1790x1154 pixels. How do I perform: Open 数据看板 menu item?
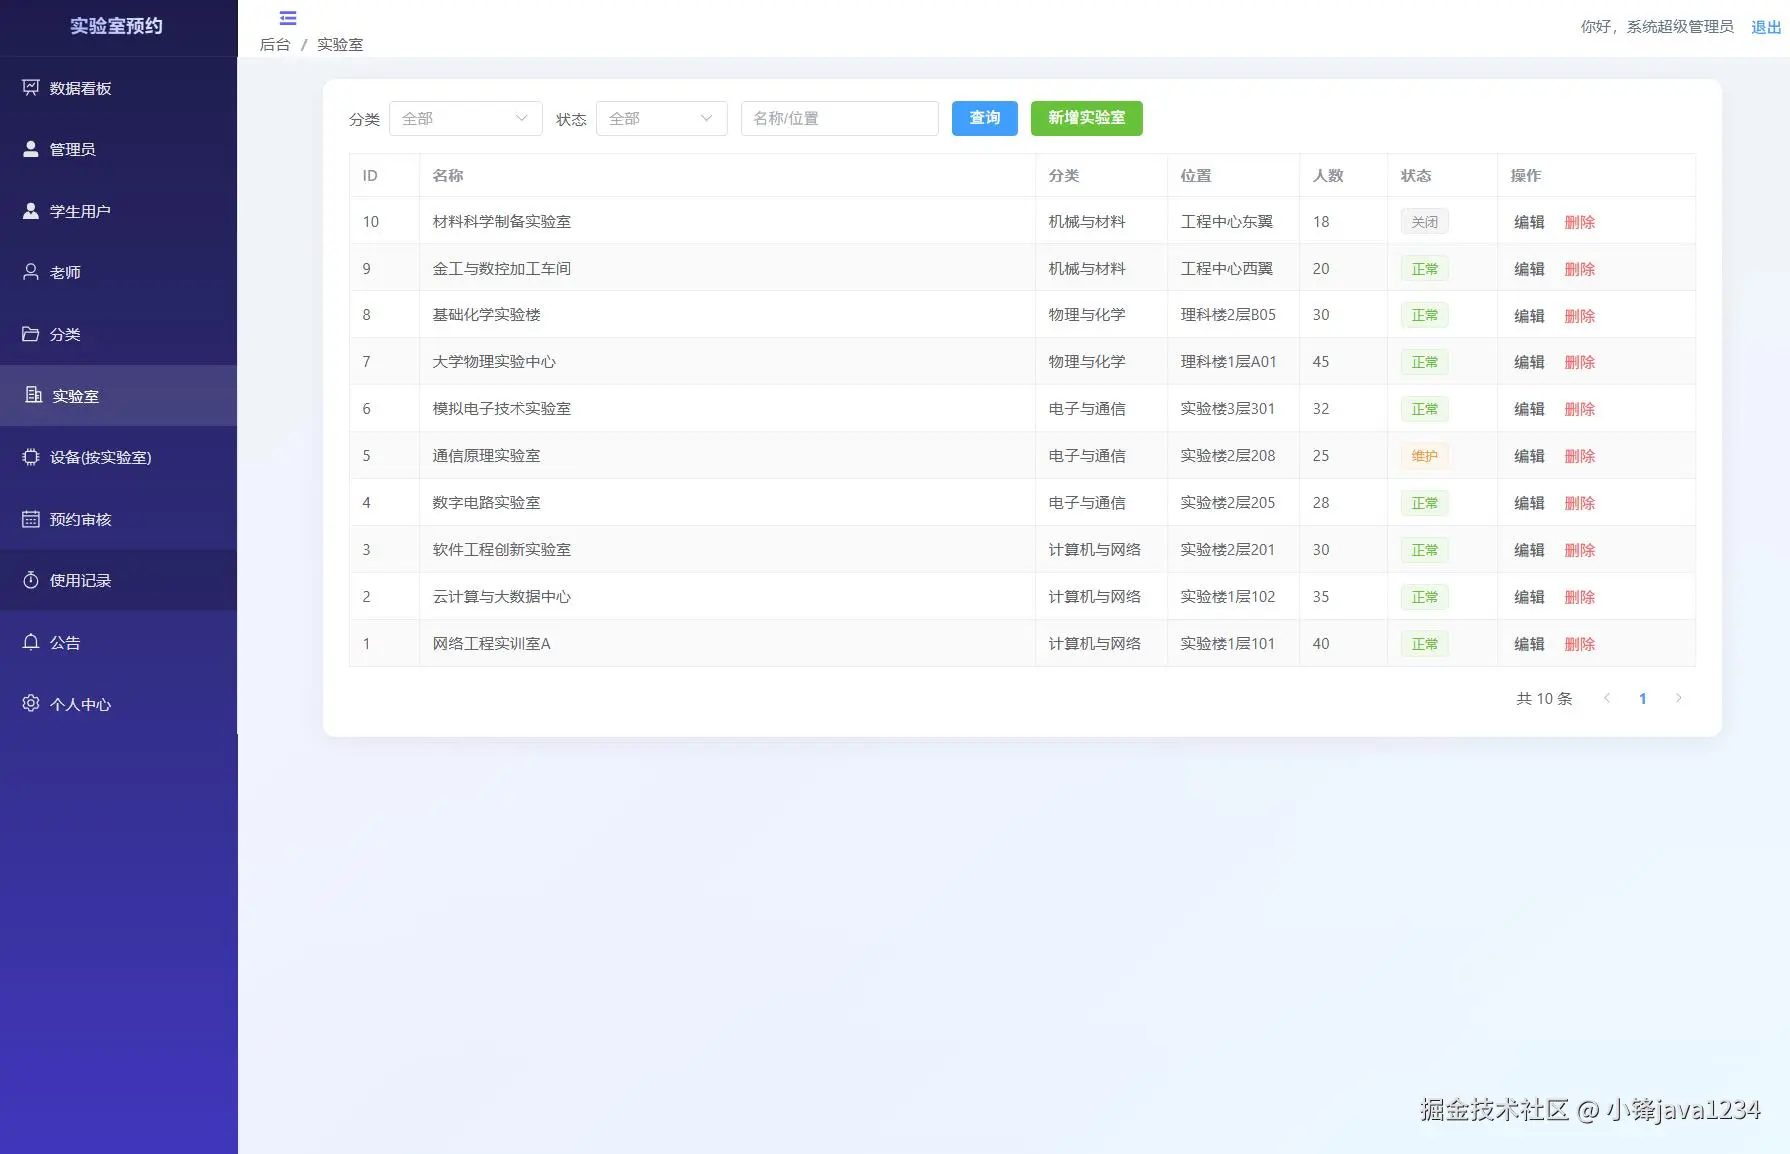point(118,88)
